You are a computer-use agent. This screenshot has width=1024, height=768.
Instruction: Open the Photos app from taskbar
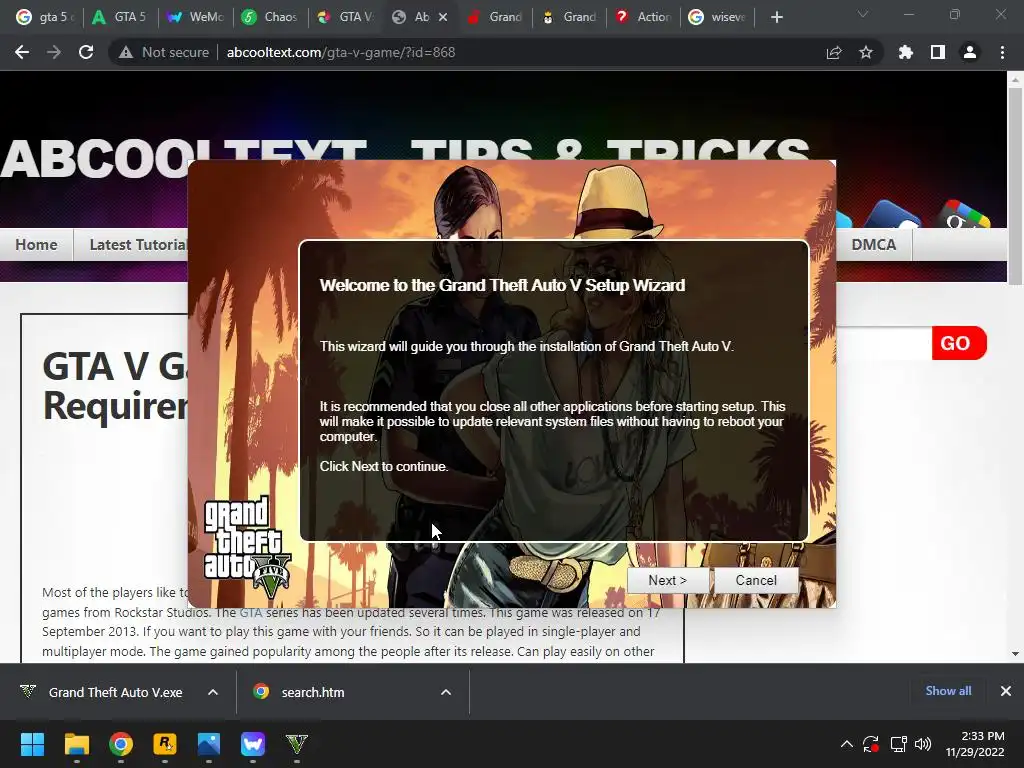tap(209, 744)
